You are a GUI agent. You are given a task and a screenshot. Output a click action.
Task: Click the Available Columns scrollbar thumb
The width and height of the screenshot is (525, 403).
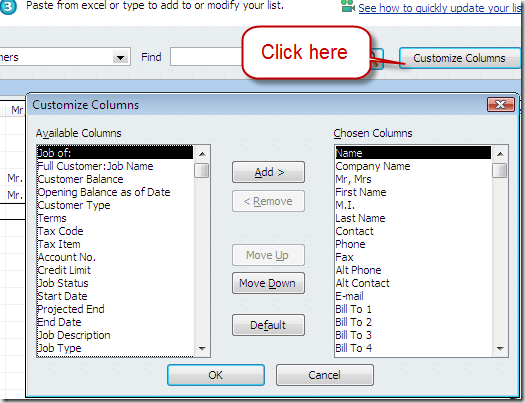coord(202,170)
